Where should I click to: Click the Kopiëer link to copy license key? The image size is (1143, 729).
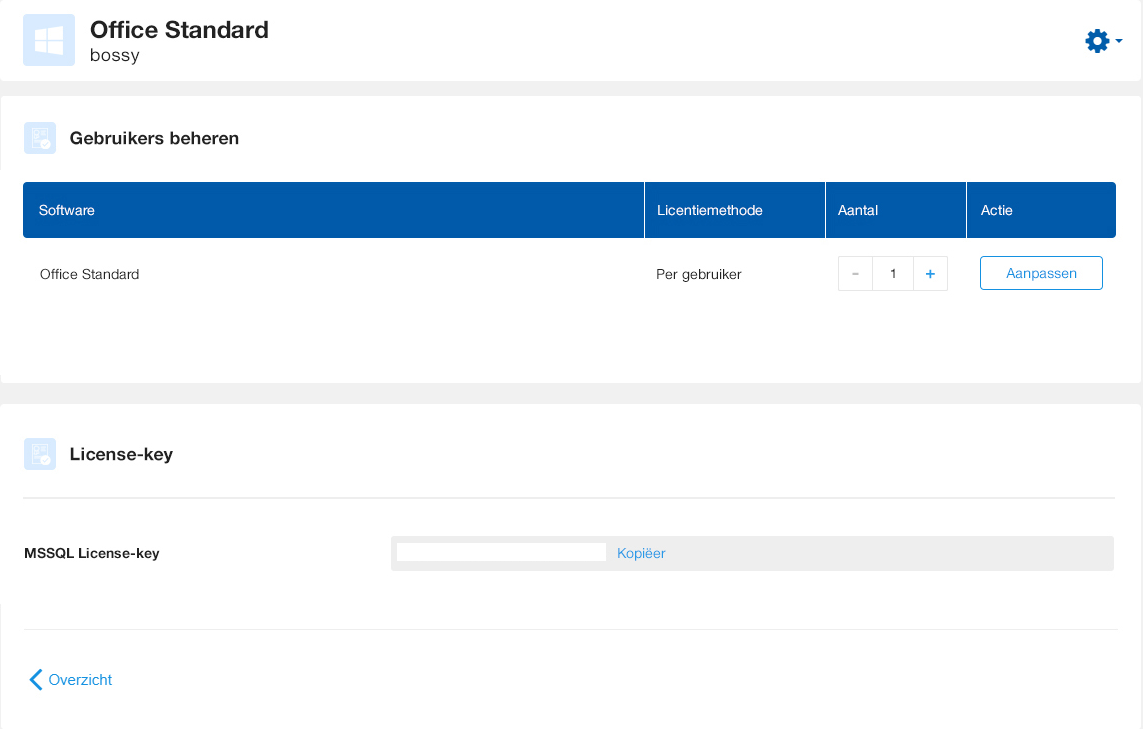click(641, 553)
